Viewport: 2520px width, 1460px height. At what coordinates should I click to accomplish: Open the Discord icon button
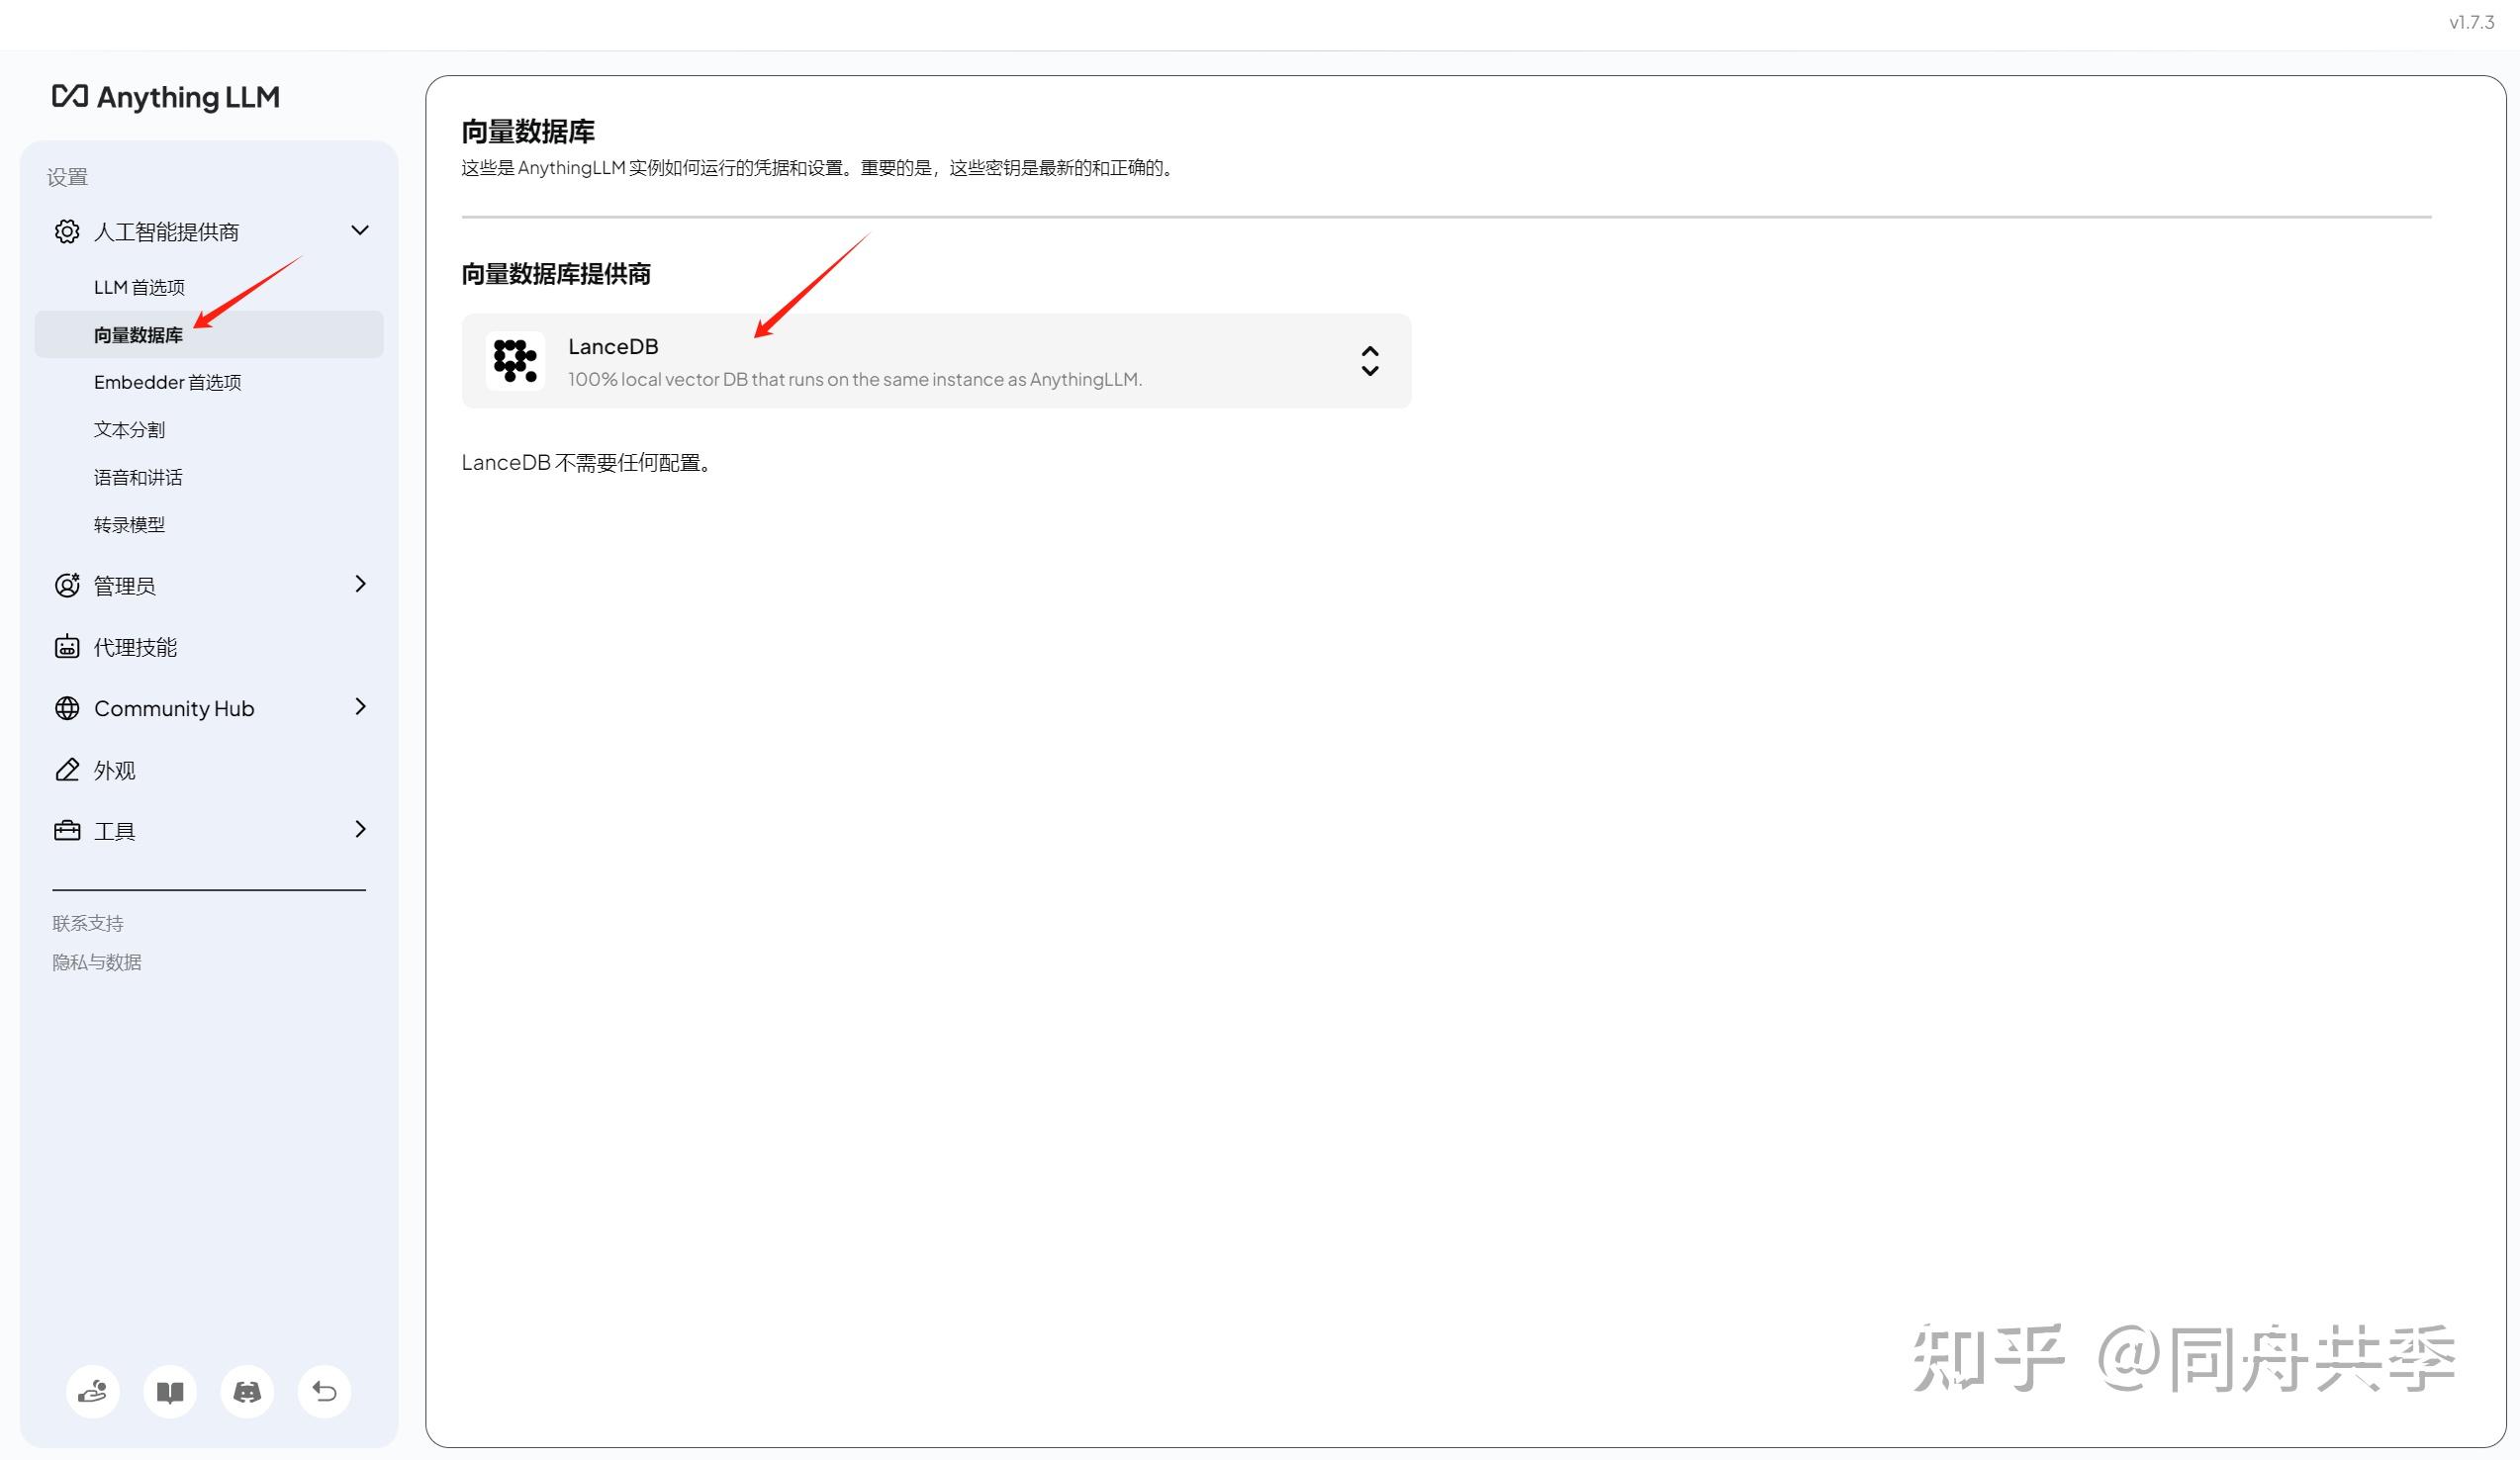click(247, 1391)
